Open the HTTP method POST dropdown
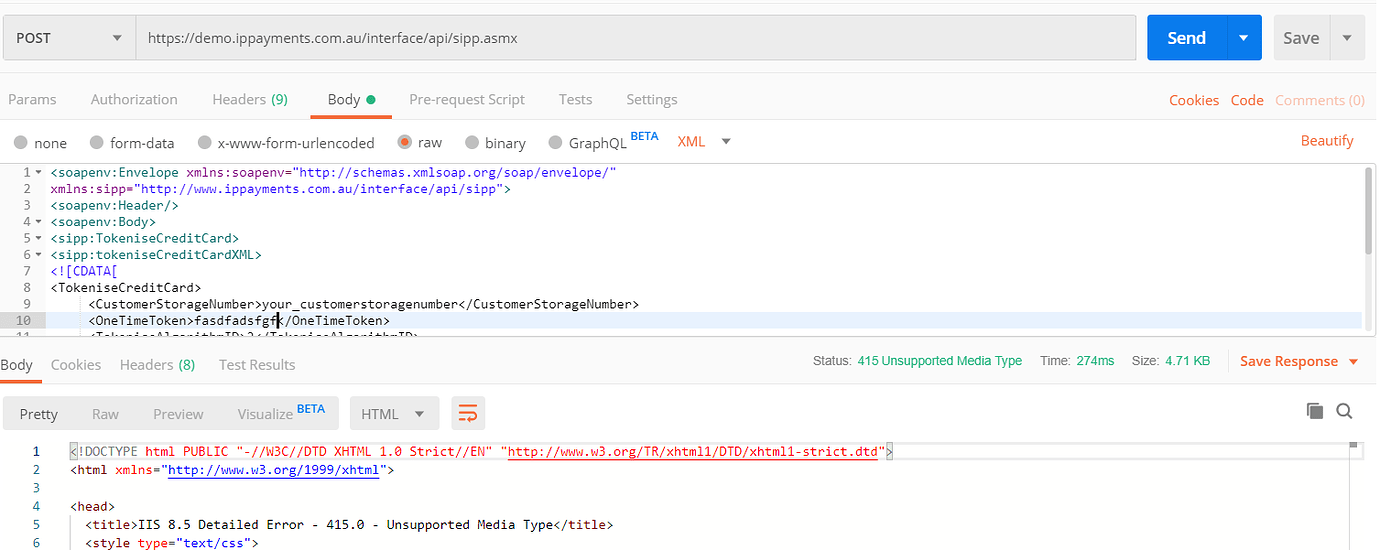The width and height of the screenshot is (1380, 550). click(x=69, y=38)
